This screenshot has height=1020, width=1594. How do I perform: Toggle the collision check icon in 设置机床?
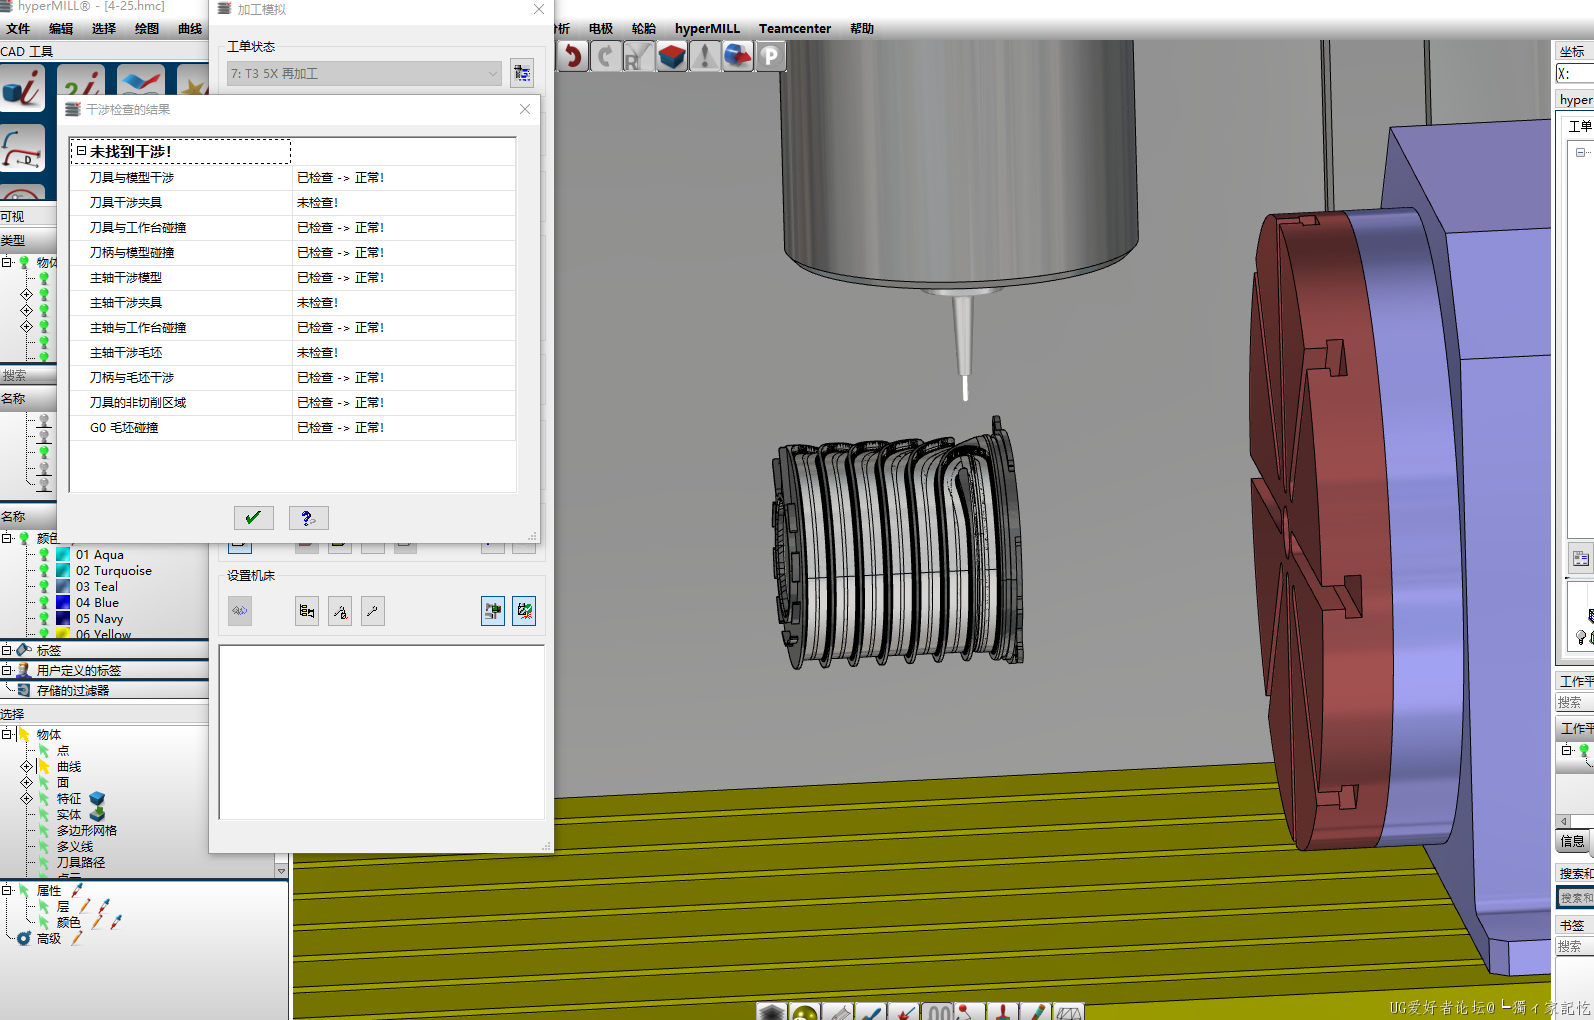pos(524,611)
